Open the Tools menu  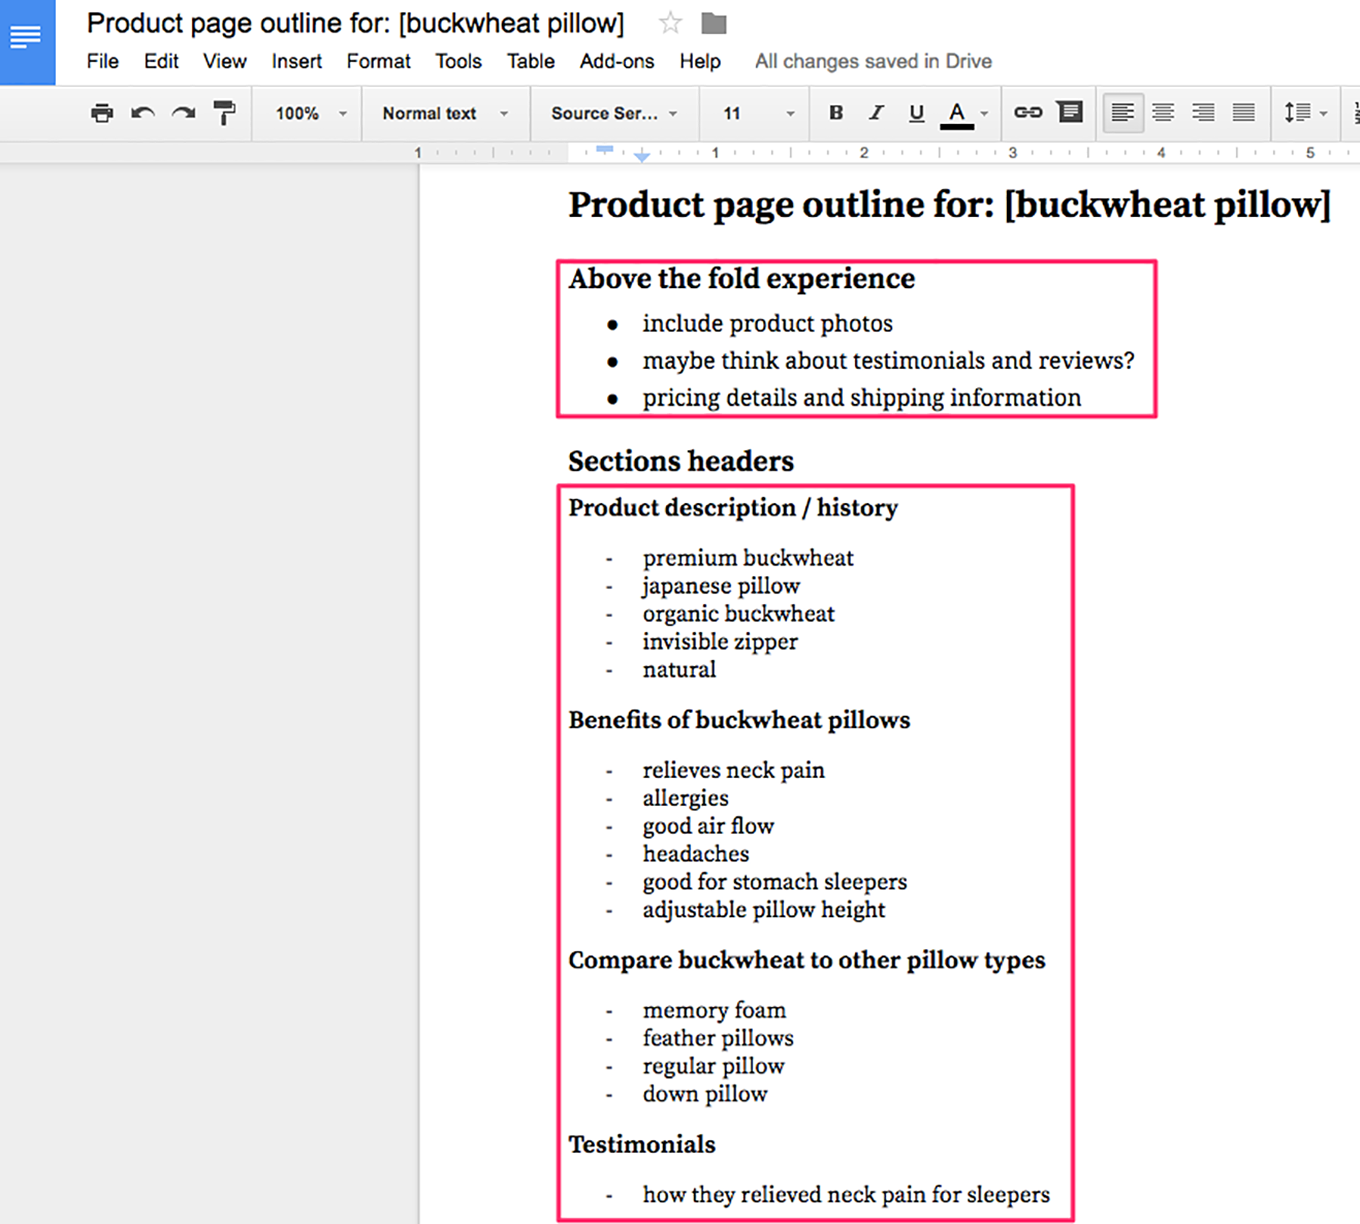pyautogui.click(x=459, y=61)
